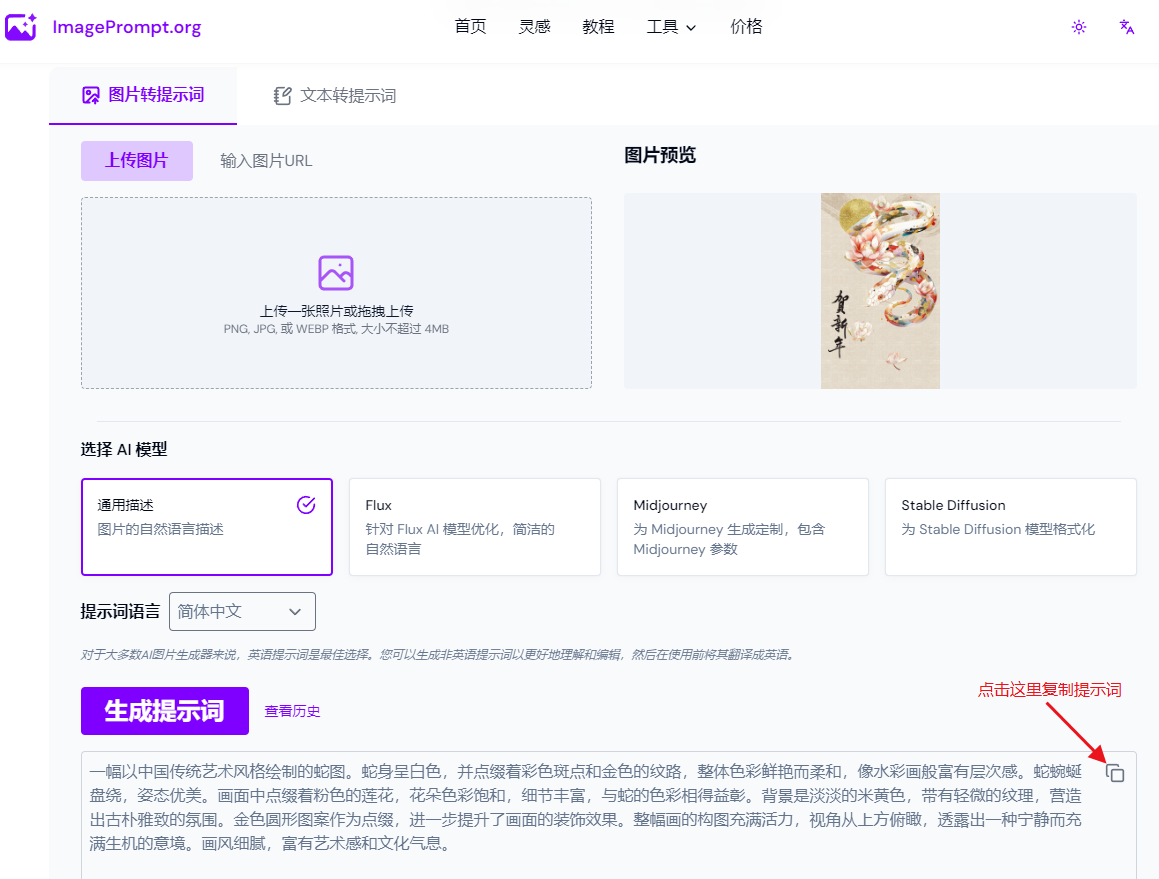Switch to the 文本转提示词 tab
Screen dimensions: 1159x879
click(346, 95)
